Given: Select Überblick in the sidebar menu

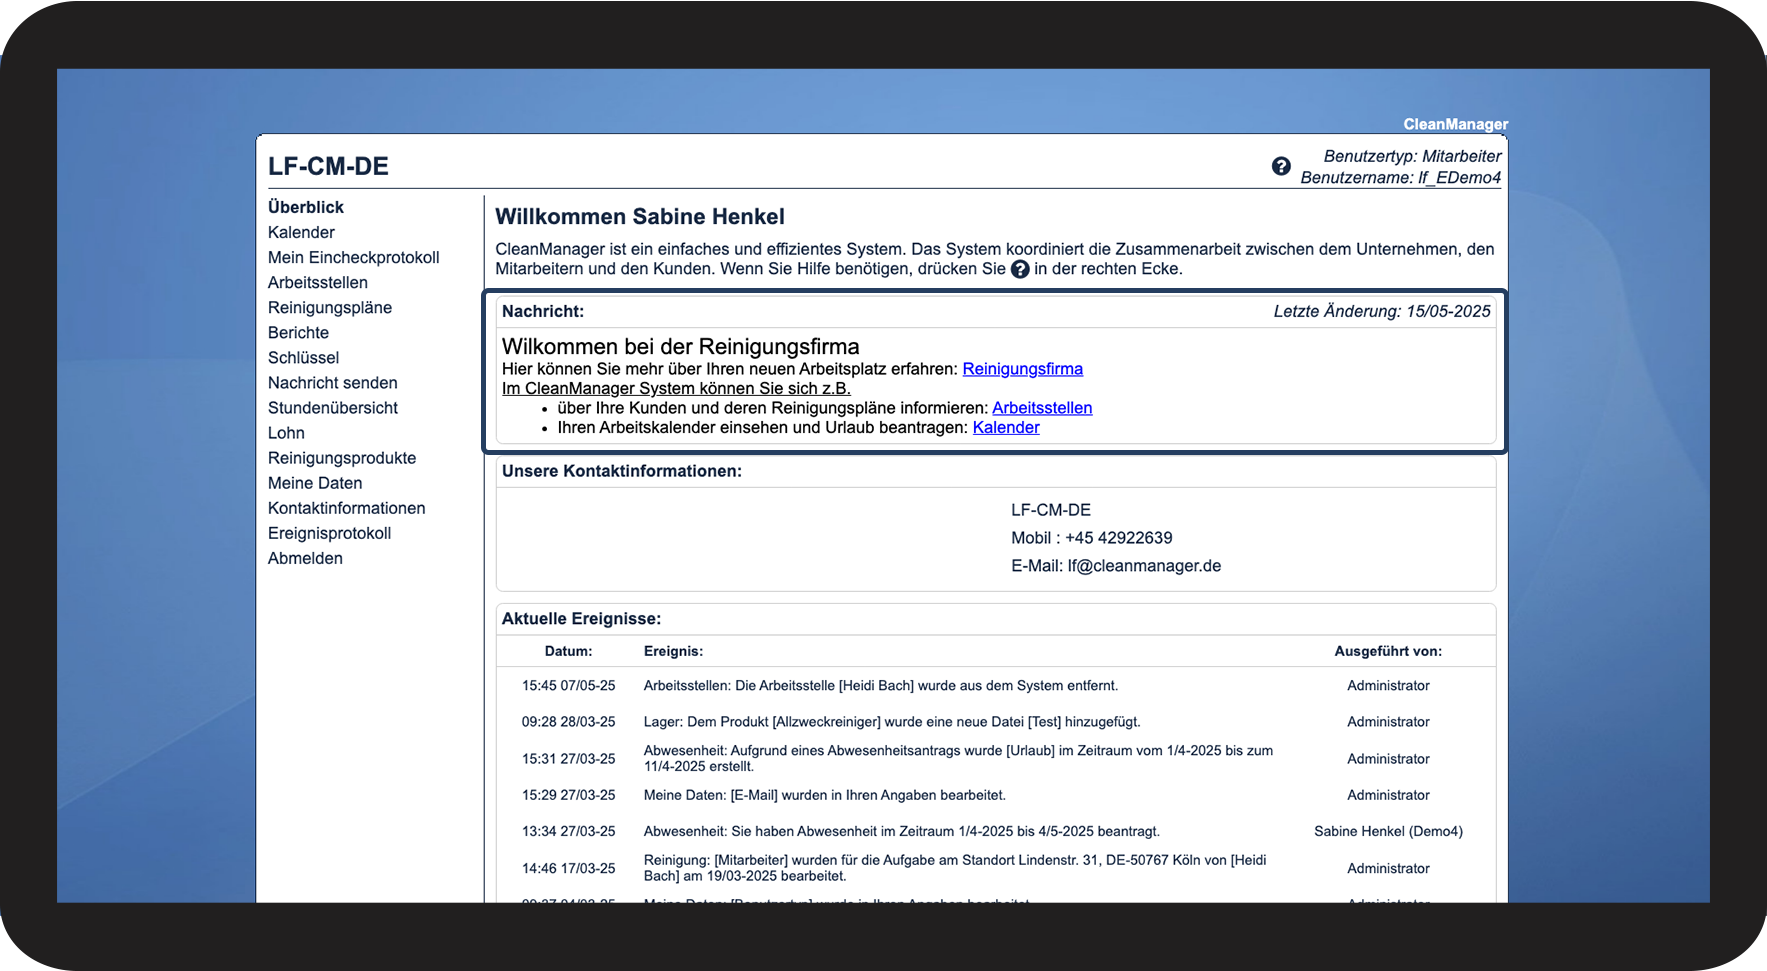Looking at the screenshot, I should tap(305, 207).
